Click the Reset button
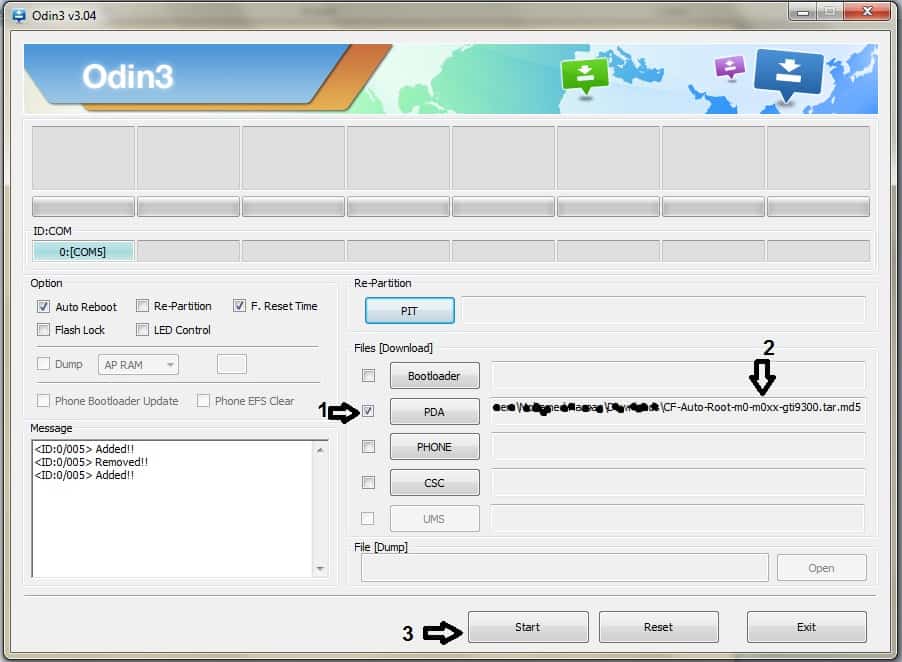The height and width of the screenshot is (662, 902). (659, 627)
